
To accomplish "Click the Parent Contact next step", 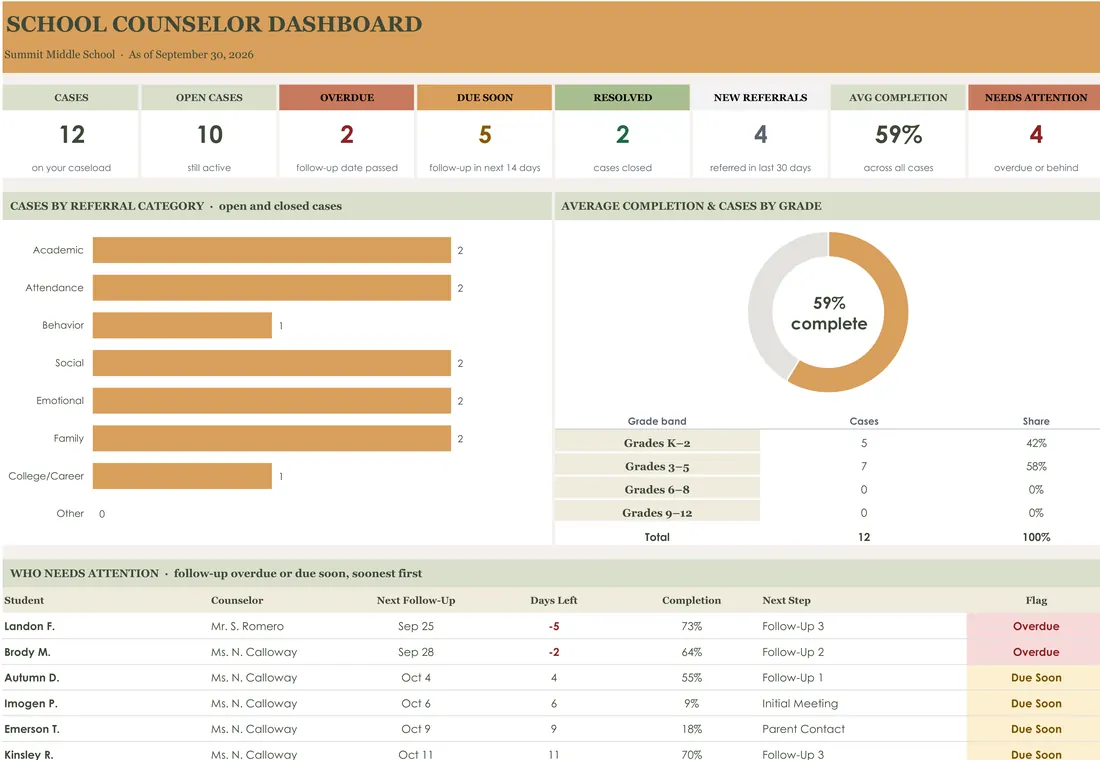I will pos(803,729).
